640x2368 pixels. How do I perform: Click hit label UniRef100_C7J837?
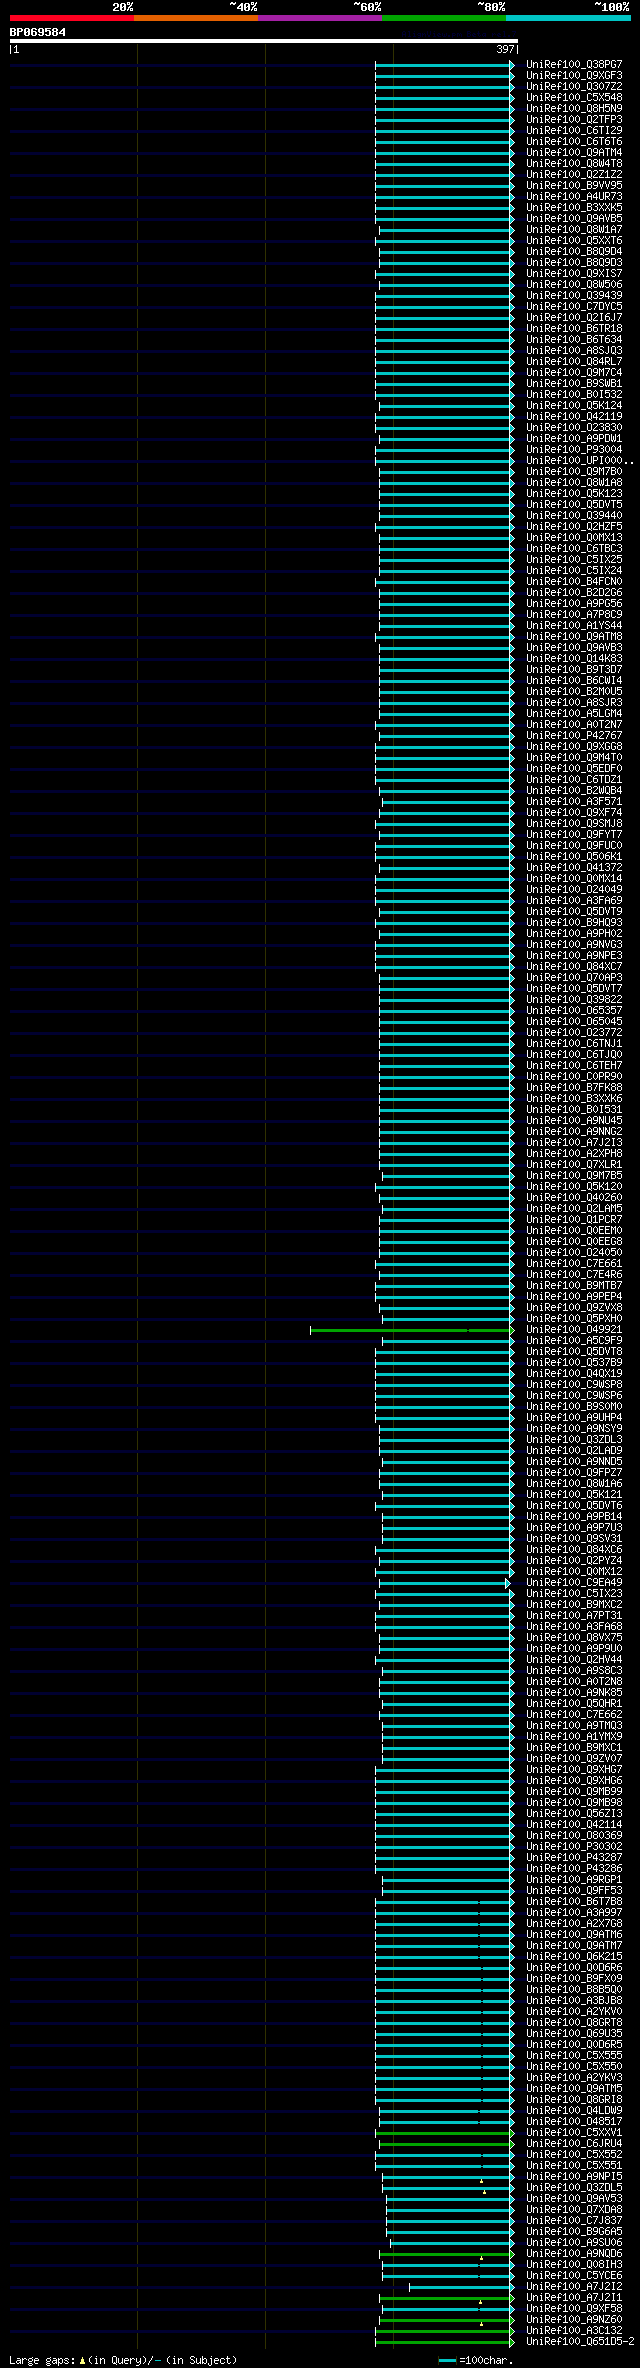click(x=574, y=2220)
